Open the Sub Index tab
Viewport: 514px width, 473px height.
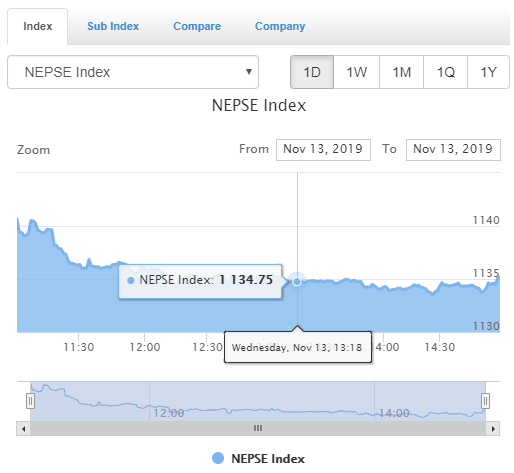click(x=113, y=26)
